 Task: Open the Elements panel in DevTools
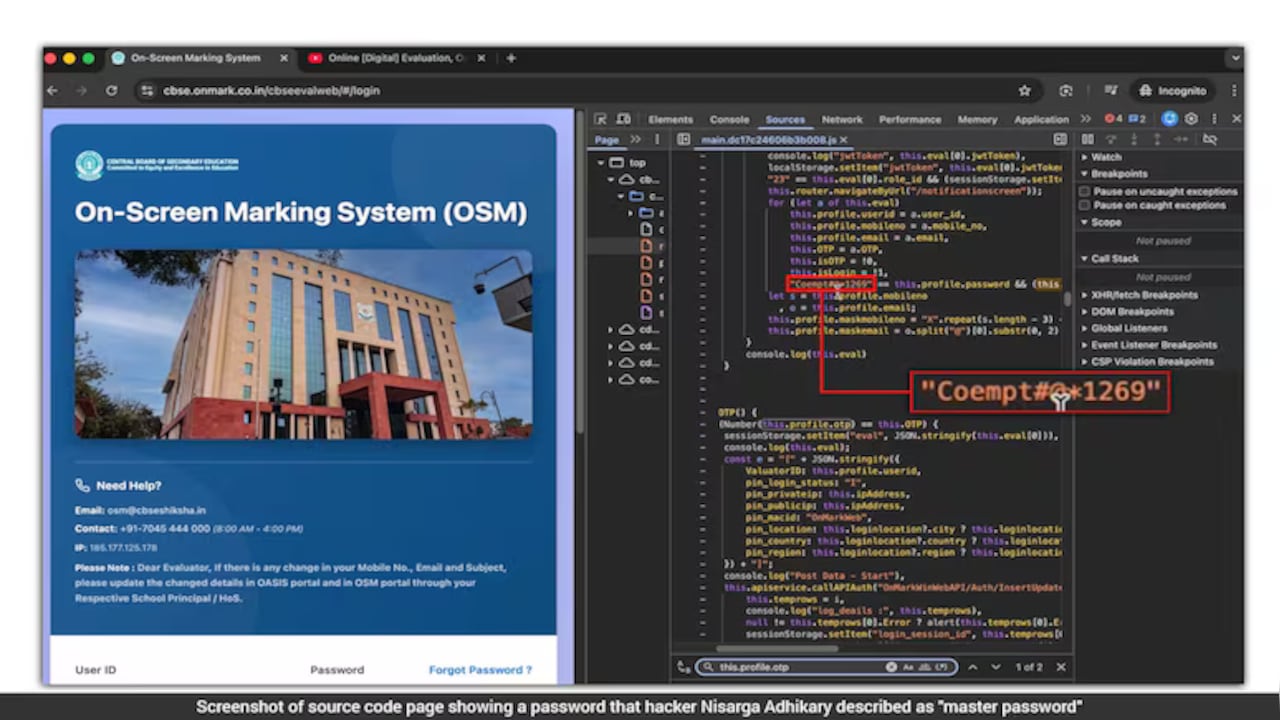670,120
